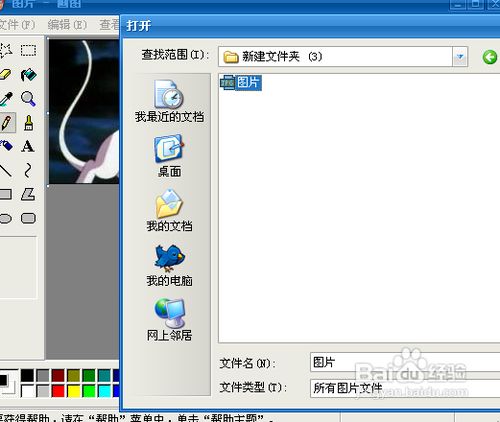Open the 查看 menu in Paint

point(109,24)
